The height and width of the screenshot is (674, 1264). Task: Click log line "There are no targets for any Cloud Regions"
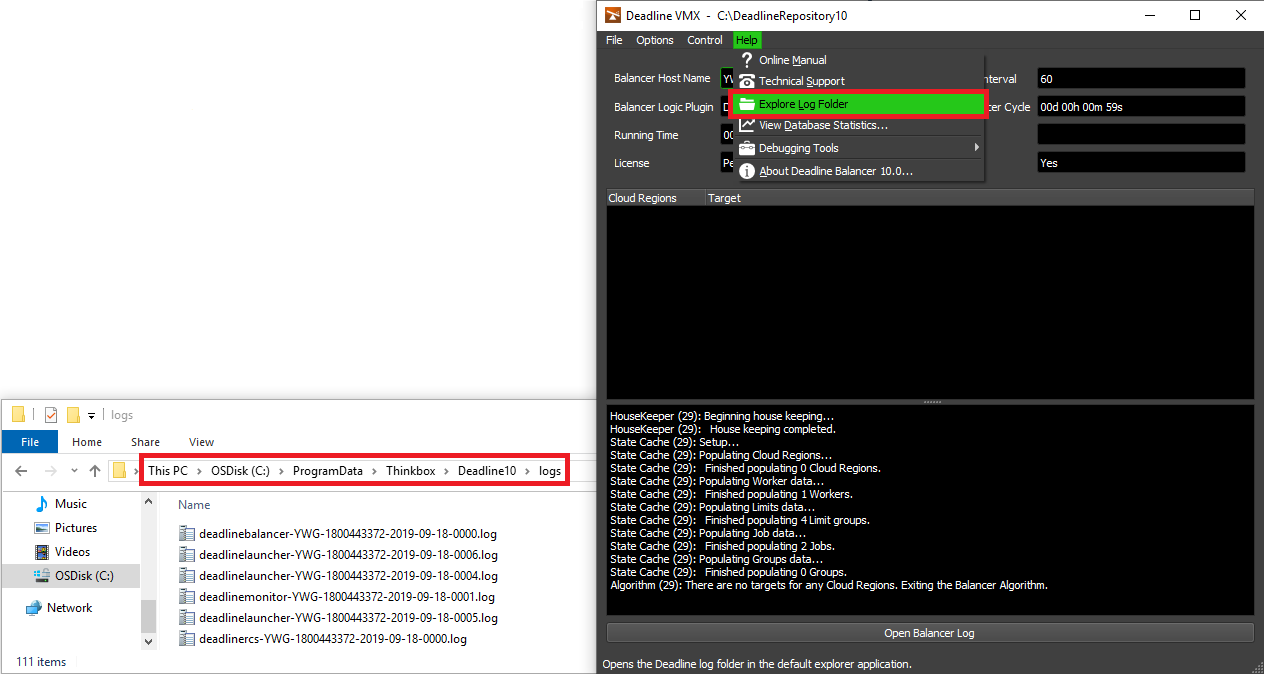791,585
